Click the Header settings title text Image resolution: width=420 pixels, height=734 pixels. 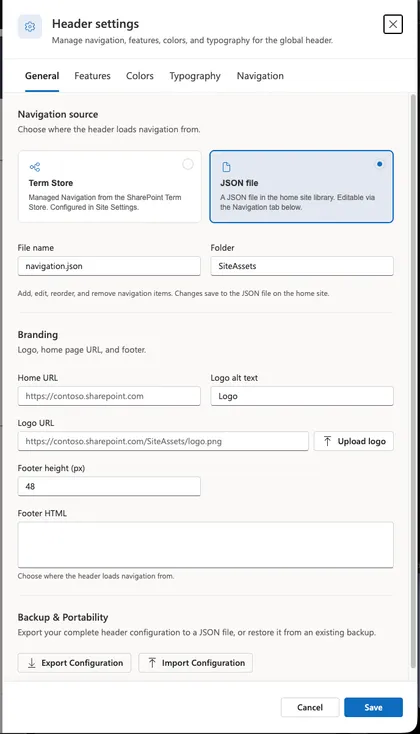(x=96, y=24)
